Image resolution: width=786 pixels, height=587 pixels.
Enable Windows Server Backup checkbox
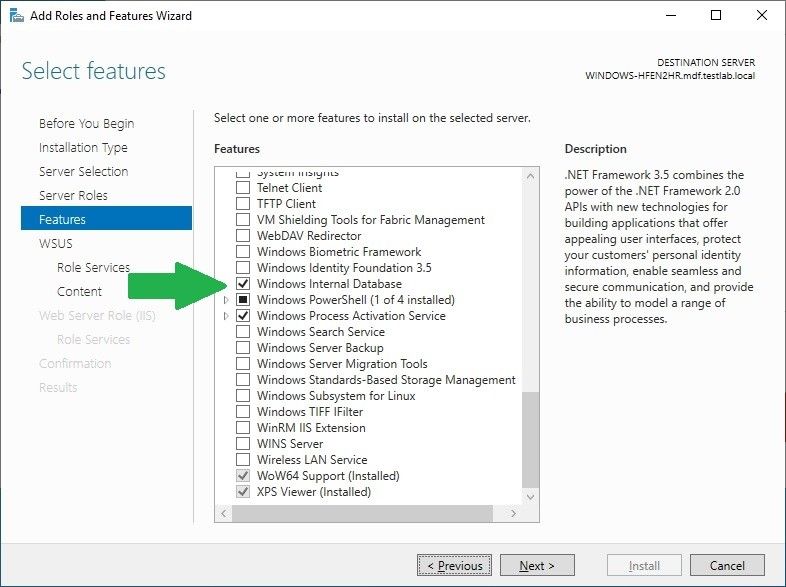pos(243,348)
